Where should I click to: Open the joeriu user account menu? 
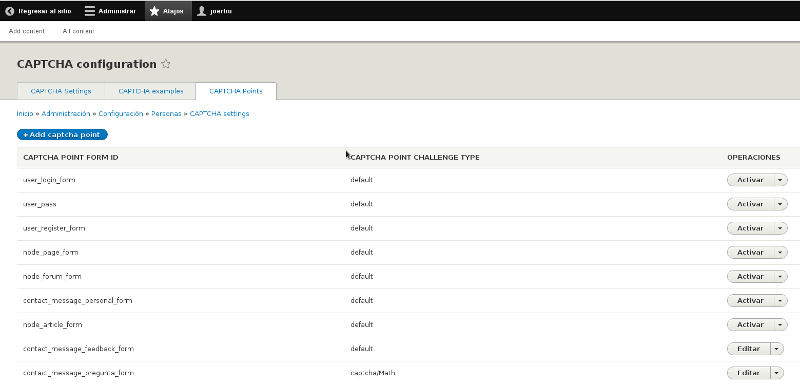(215, 11)
